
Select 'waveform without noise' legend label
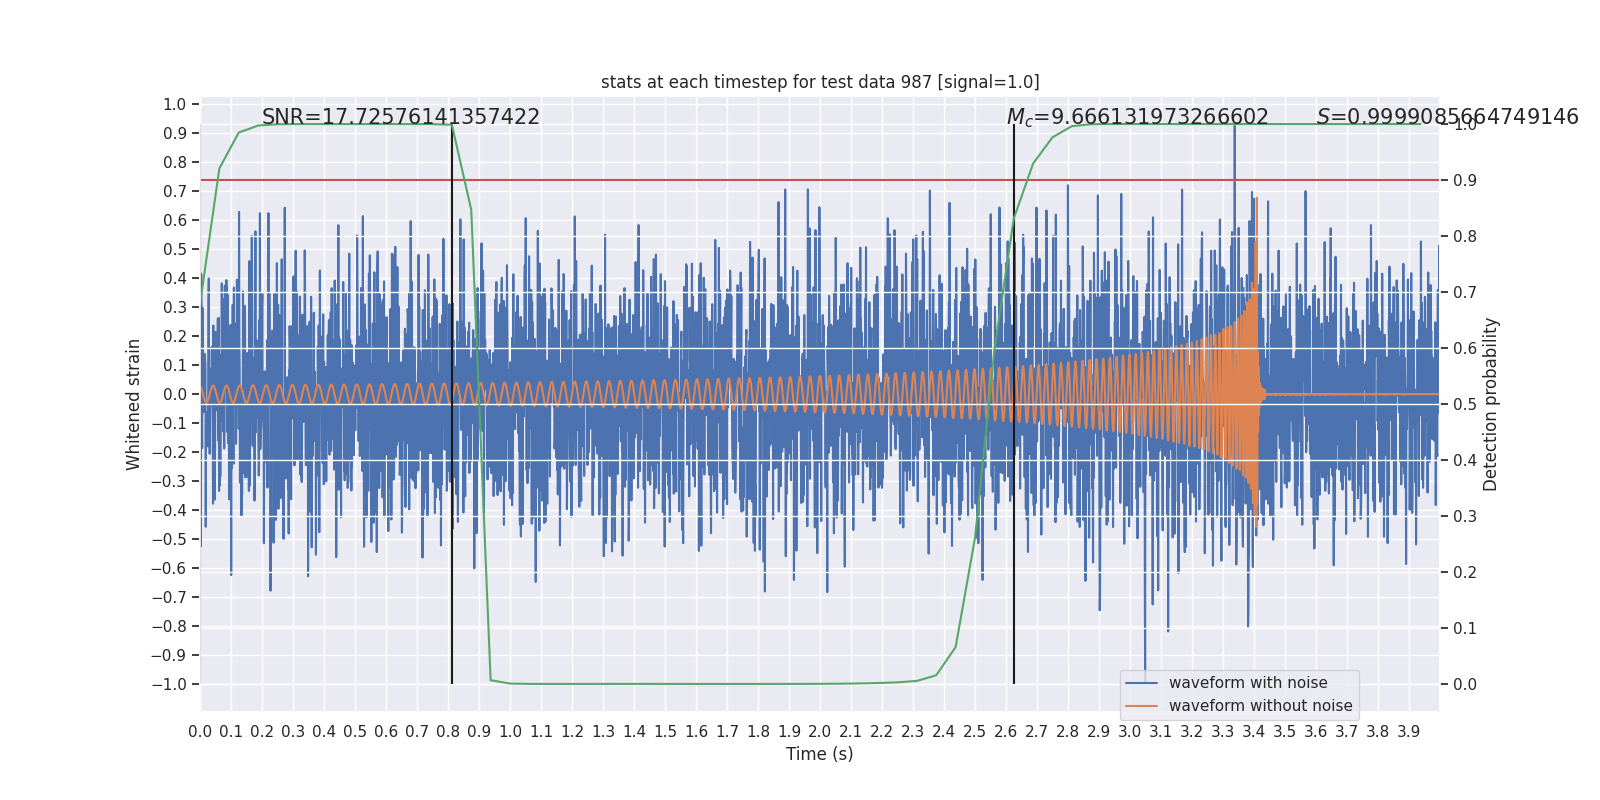tap(1260, 706)
